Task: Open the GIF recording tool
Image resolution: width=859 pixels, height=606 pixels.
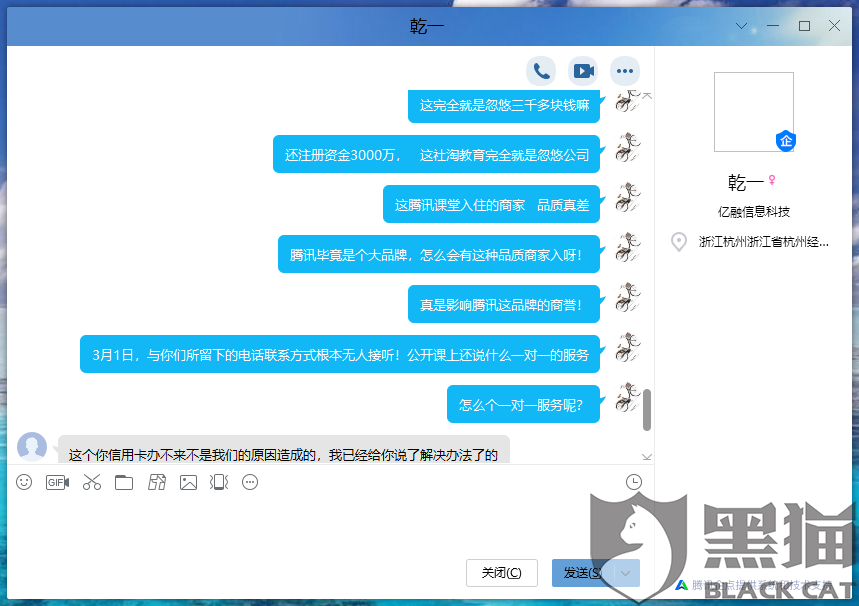Action: pos(57,482)
